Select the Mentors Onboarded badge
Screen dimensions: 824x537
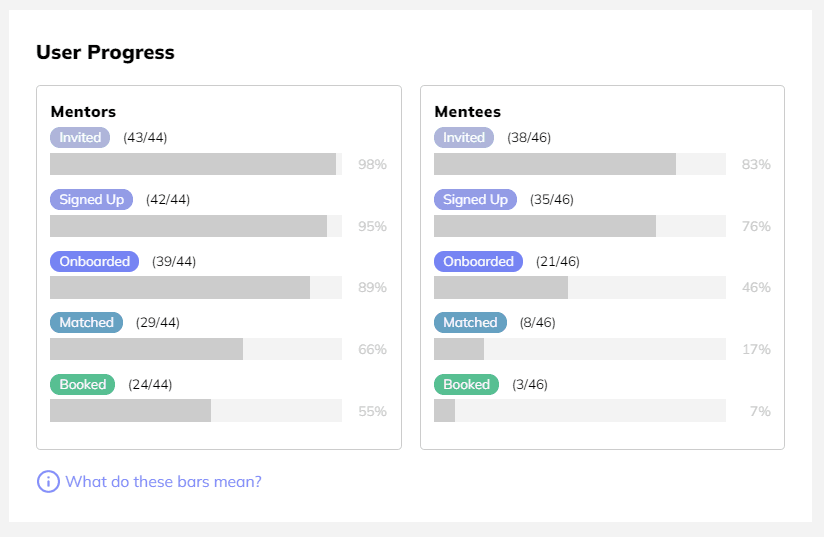click(94, 262)
